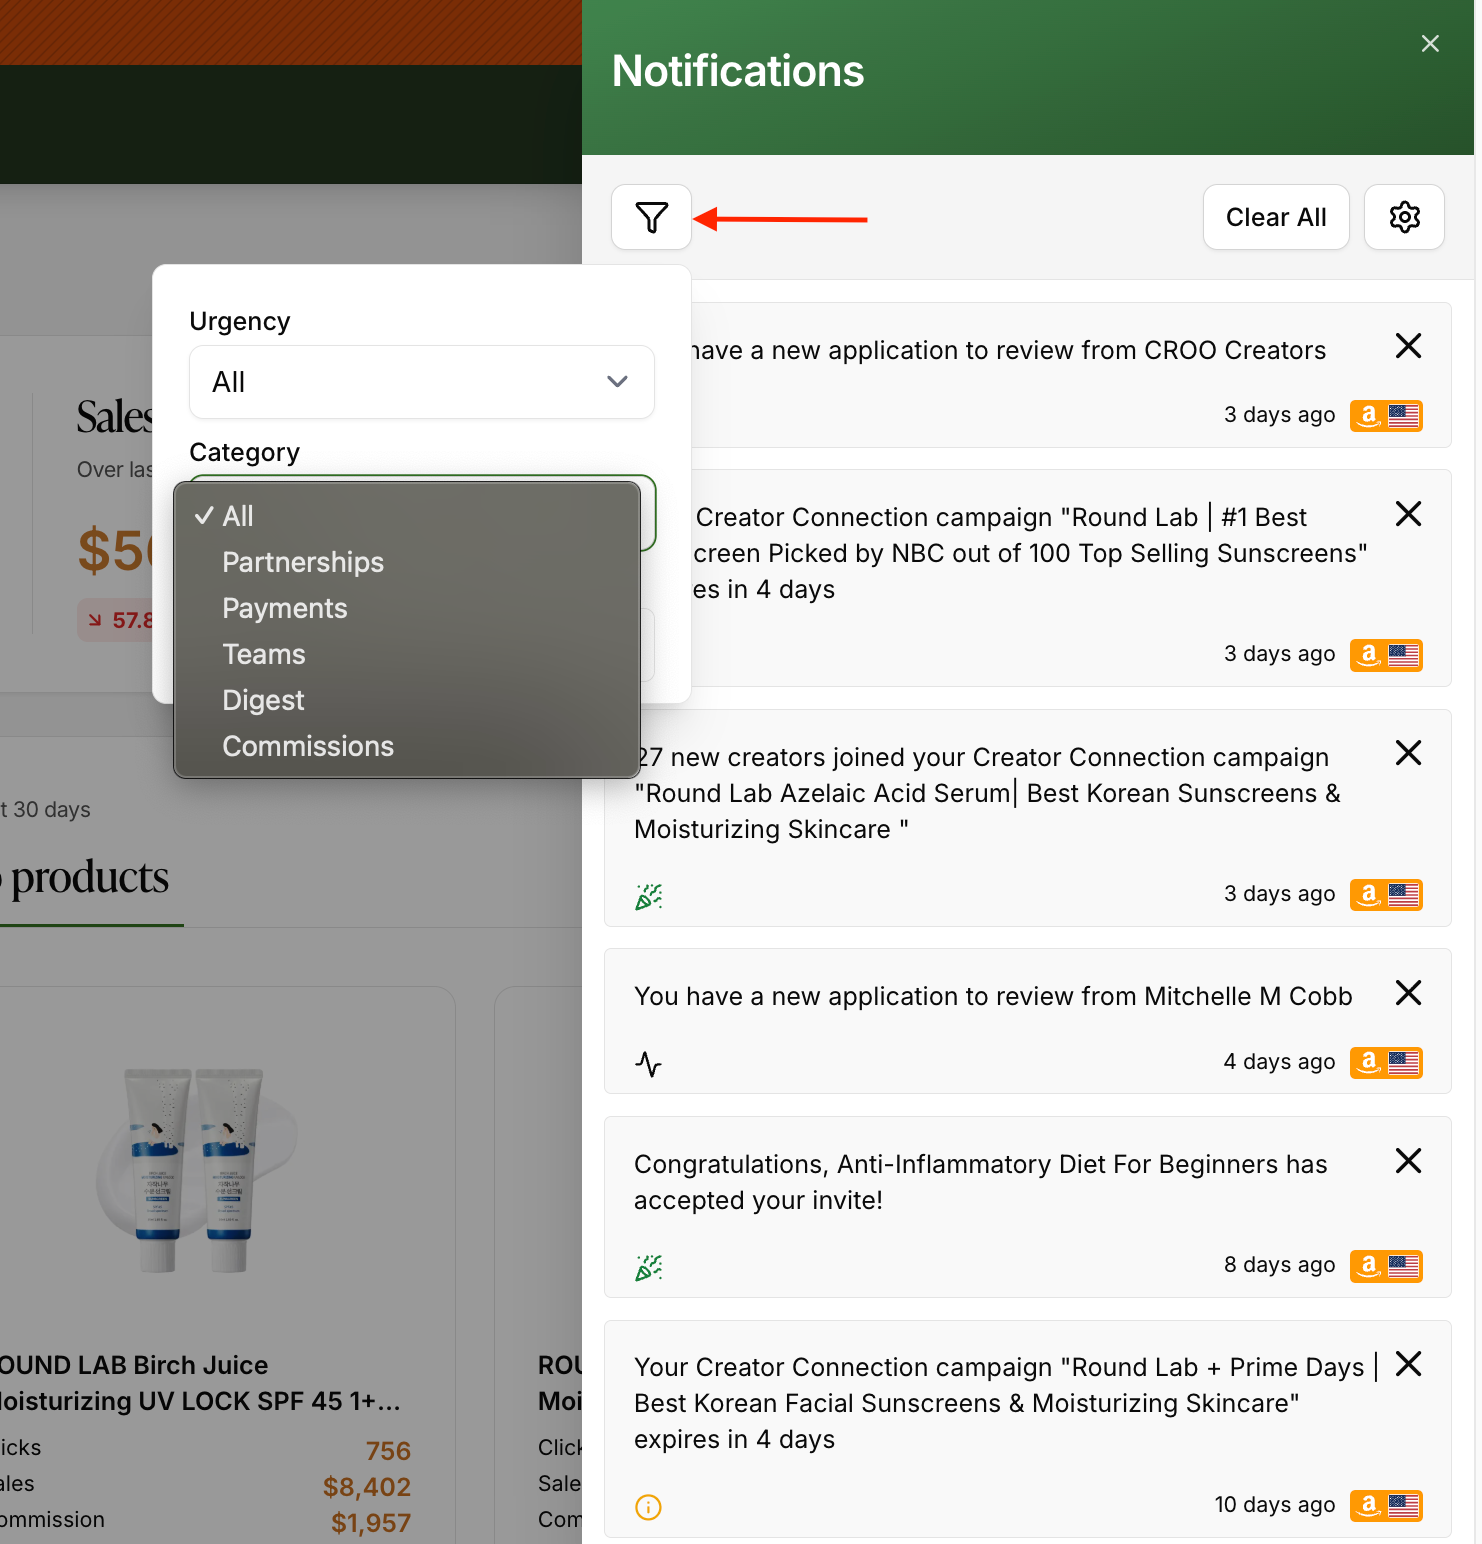
Task: Dismiss the Mitchelle M Cobb notification
Action: pyautogui.click(x=1408, y=993)
